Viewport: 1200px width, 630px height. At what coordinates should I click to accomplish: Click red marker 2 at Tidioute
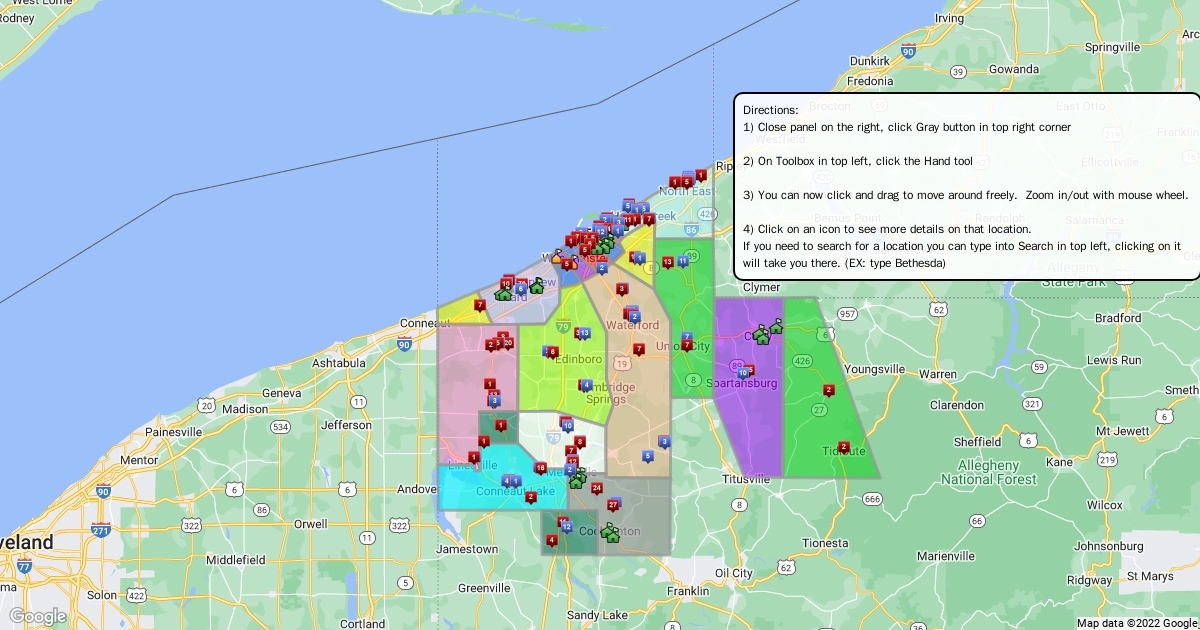pyautogui.click(x=844, y=447)
